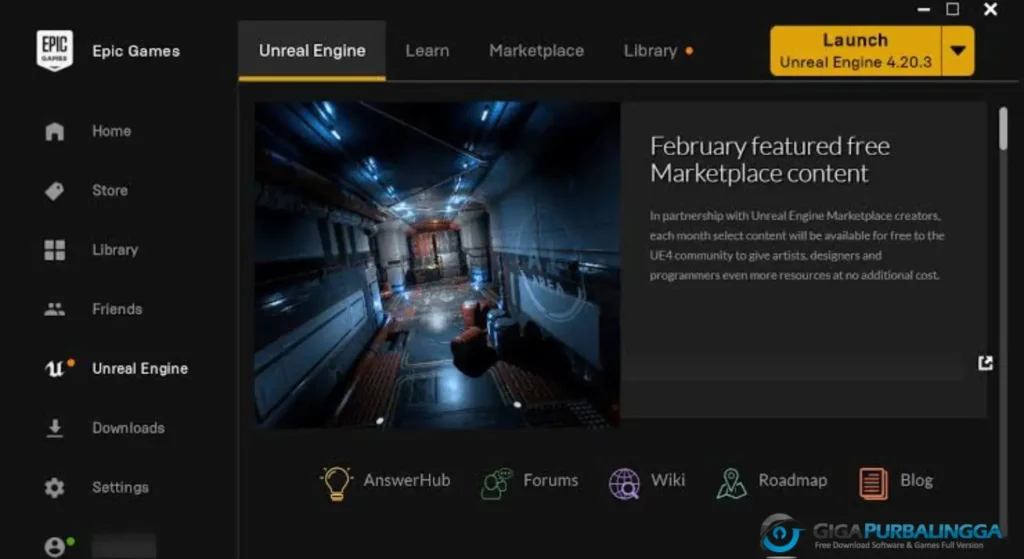
Task: Click the February featured free Marketplace content heading
Action: (x=769, y=159)
